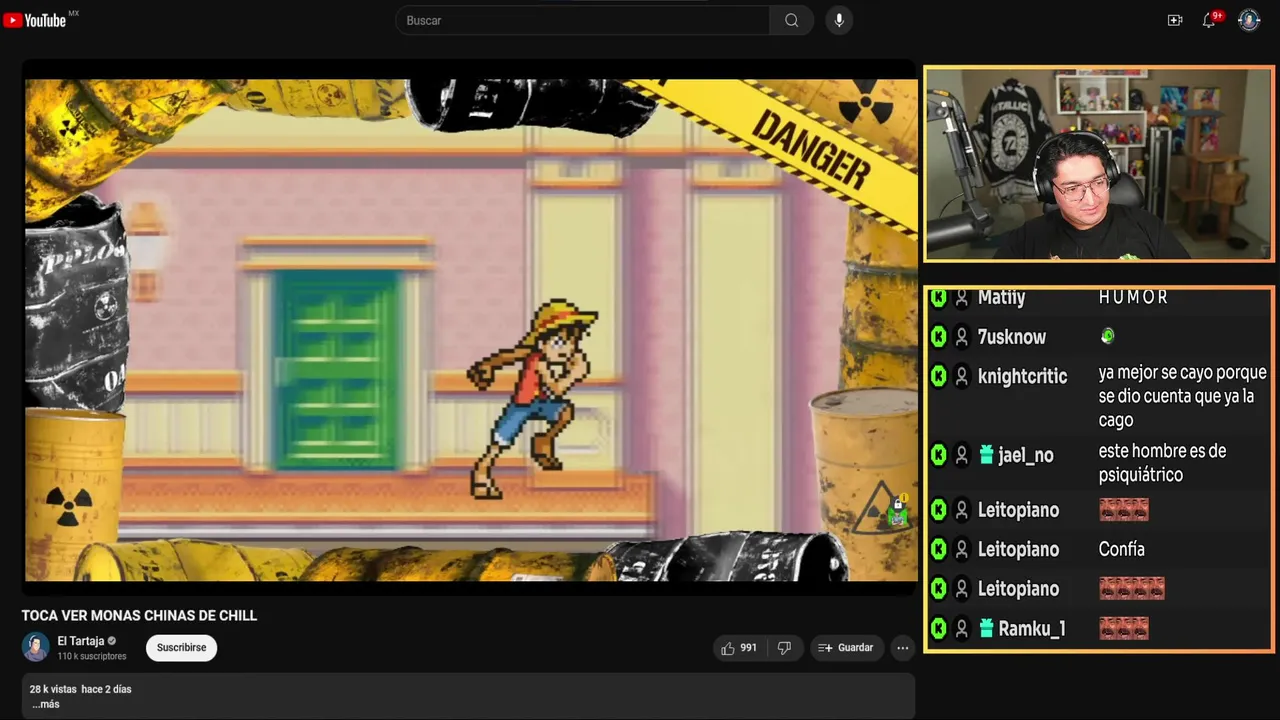
Task: Click the '110 k suscriptores' text
Action: tap(92, 656)
